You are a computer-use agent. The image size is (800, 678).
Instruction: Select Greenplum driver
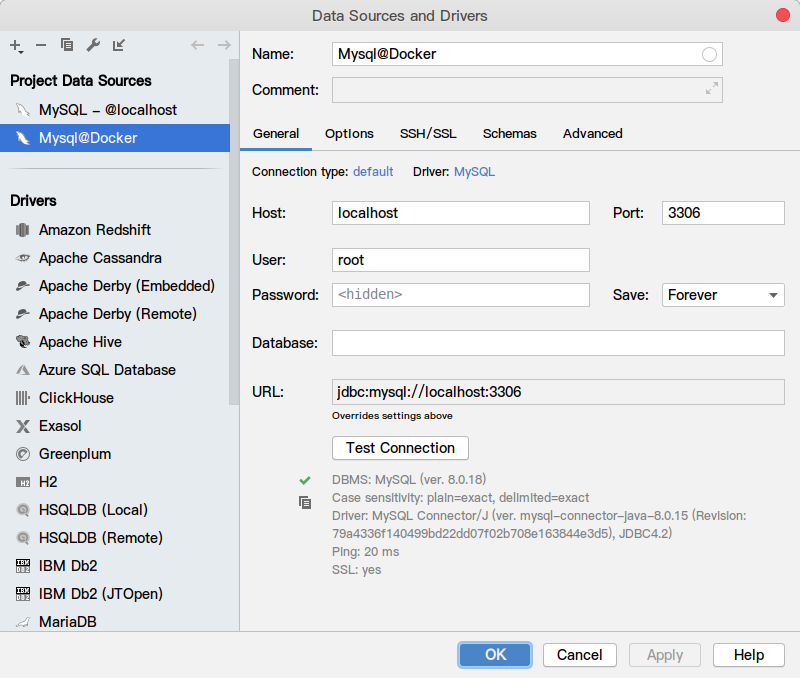(115, 454)
